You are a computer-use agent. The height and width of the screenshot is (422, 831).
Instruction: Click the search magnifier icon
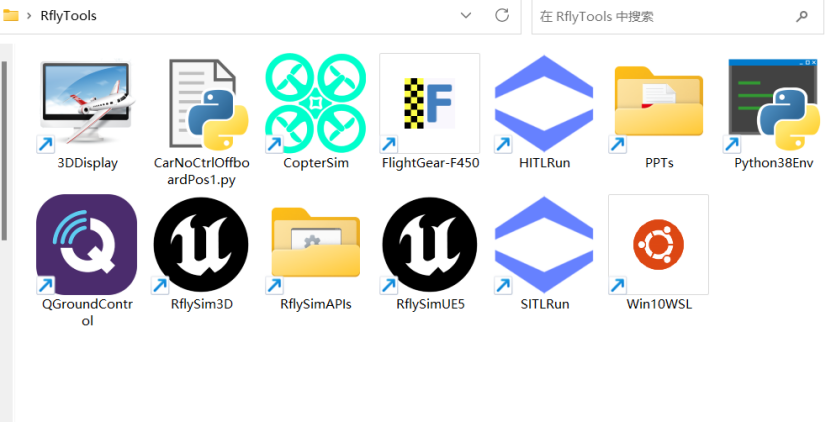[x=802, y=16]
